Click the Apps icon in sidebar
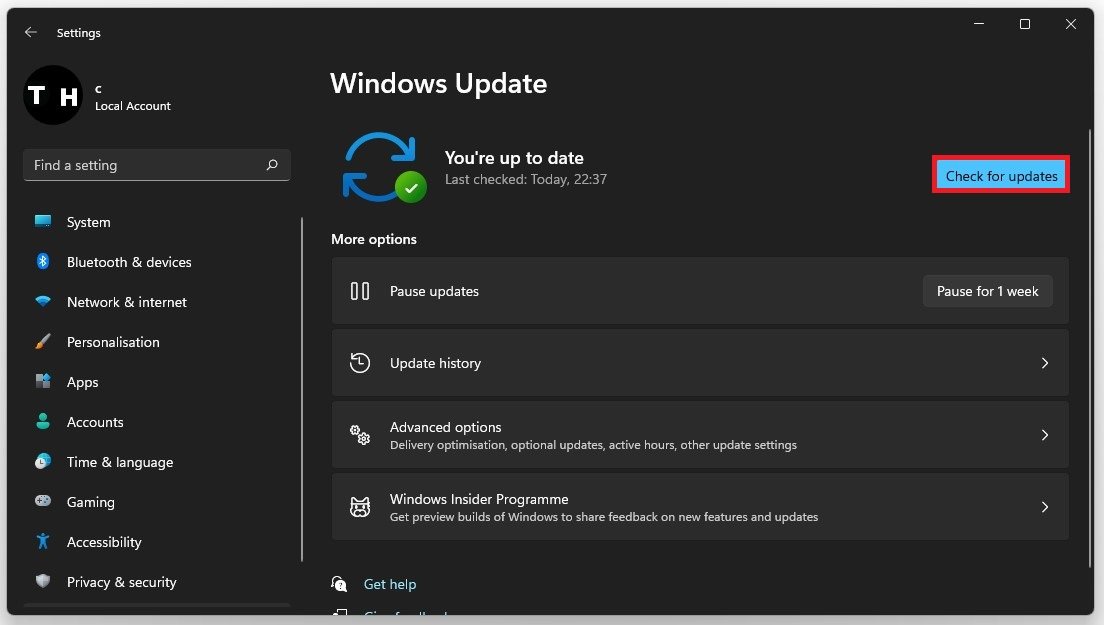1104x625 pixels. (x=43, y=382)
